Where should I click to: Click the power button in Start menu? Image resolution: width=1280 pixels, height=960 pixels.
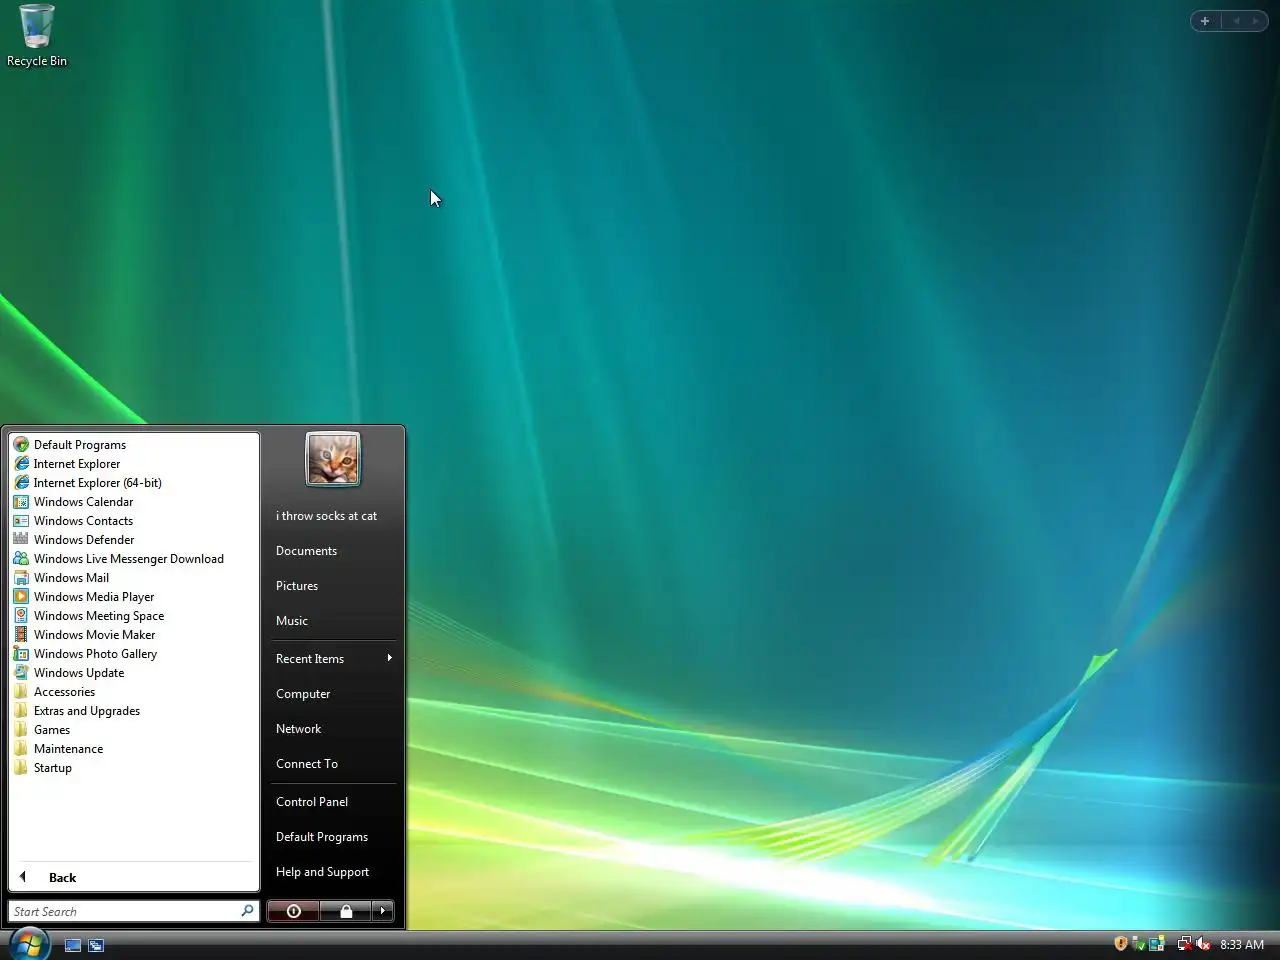coord(294,911)
